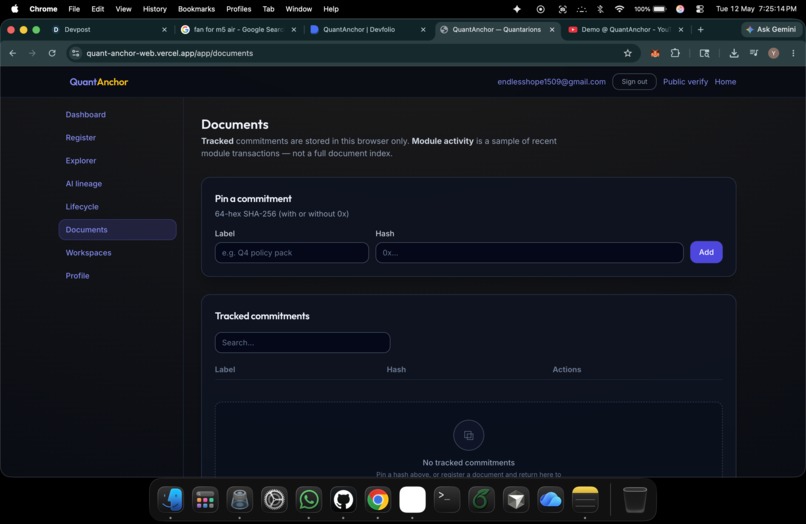Open the Chrome extensions puzzle icon
The height and width of the screenshot is (524, 806).
click(675, 53)
